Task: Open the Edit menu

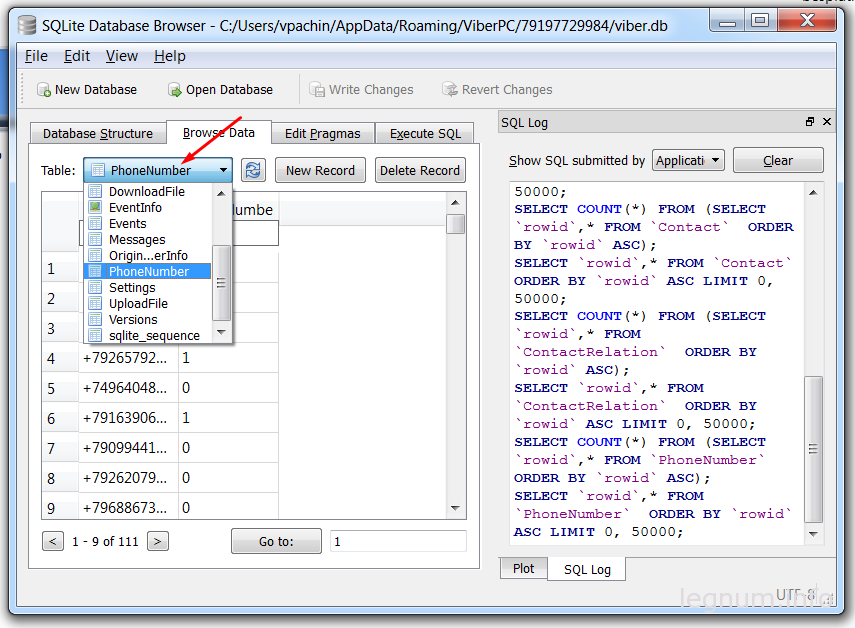Action: [x=77, y=56]
